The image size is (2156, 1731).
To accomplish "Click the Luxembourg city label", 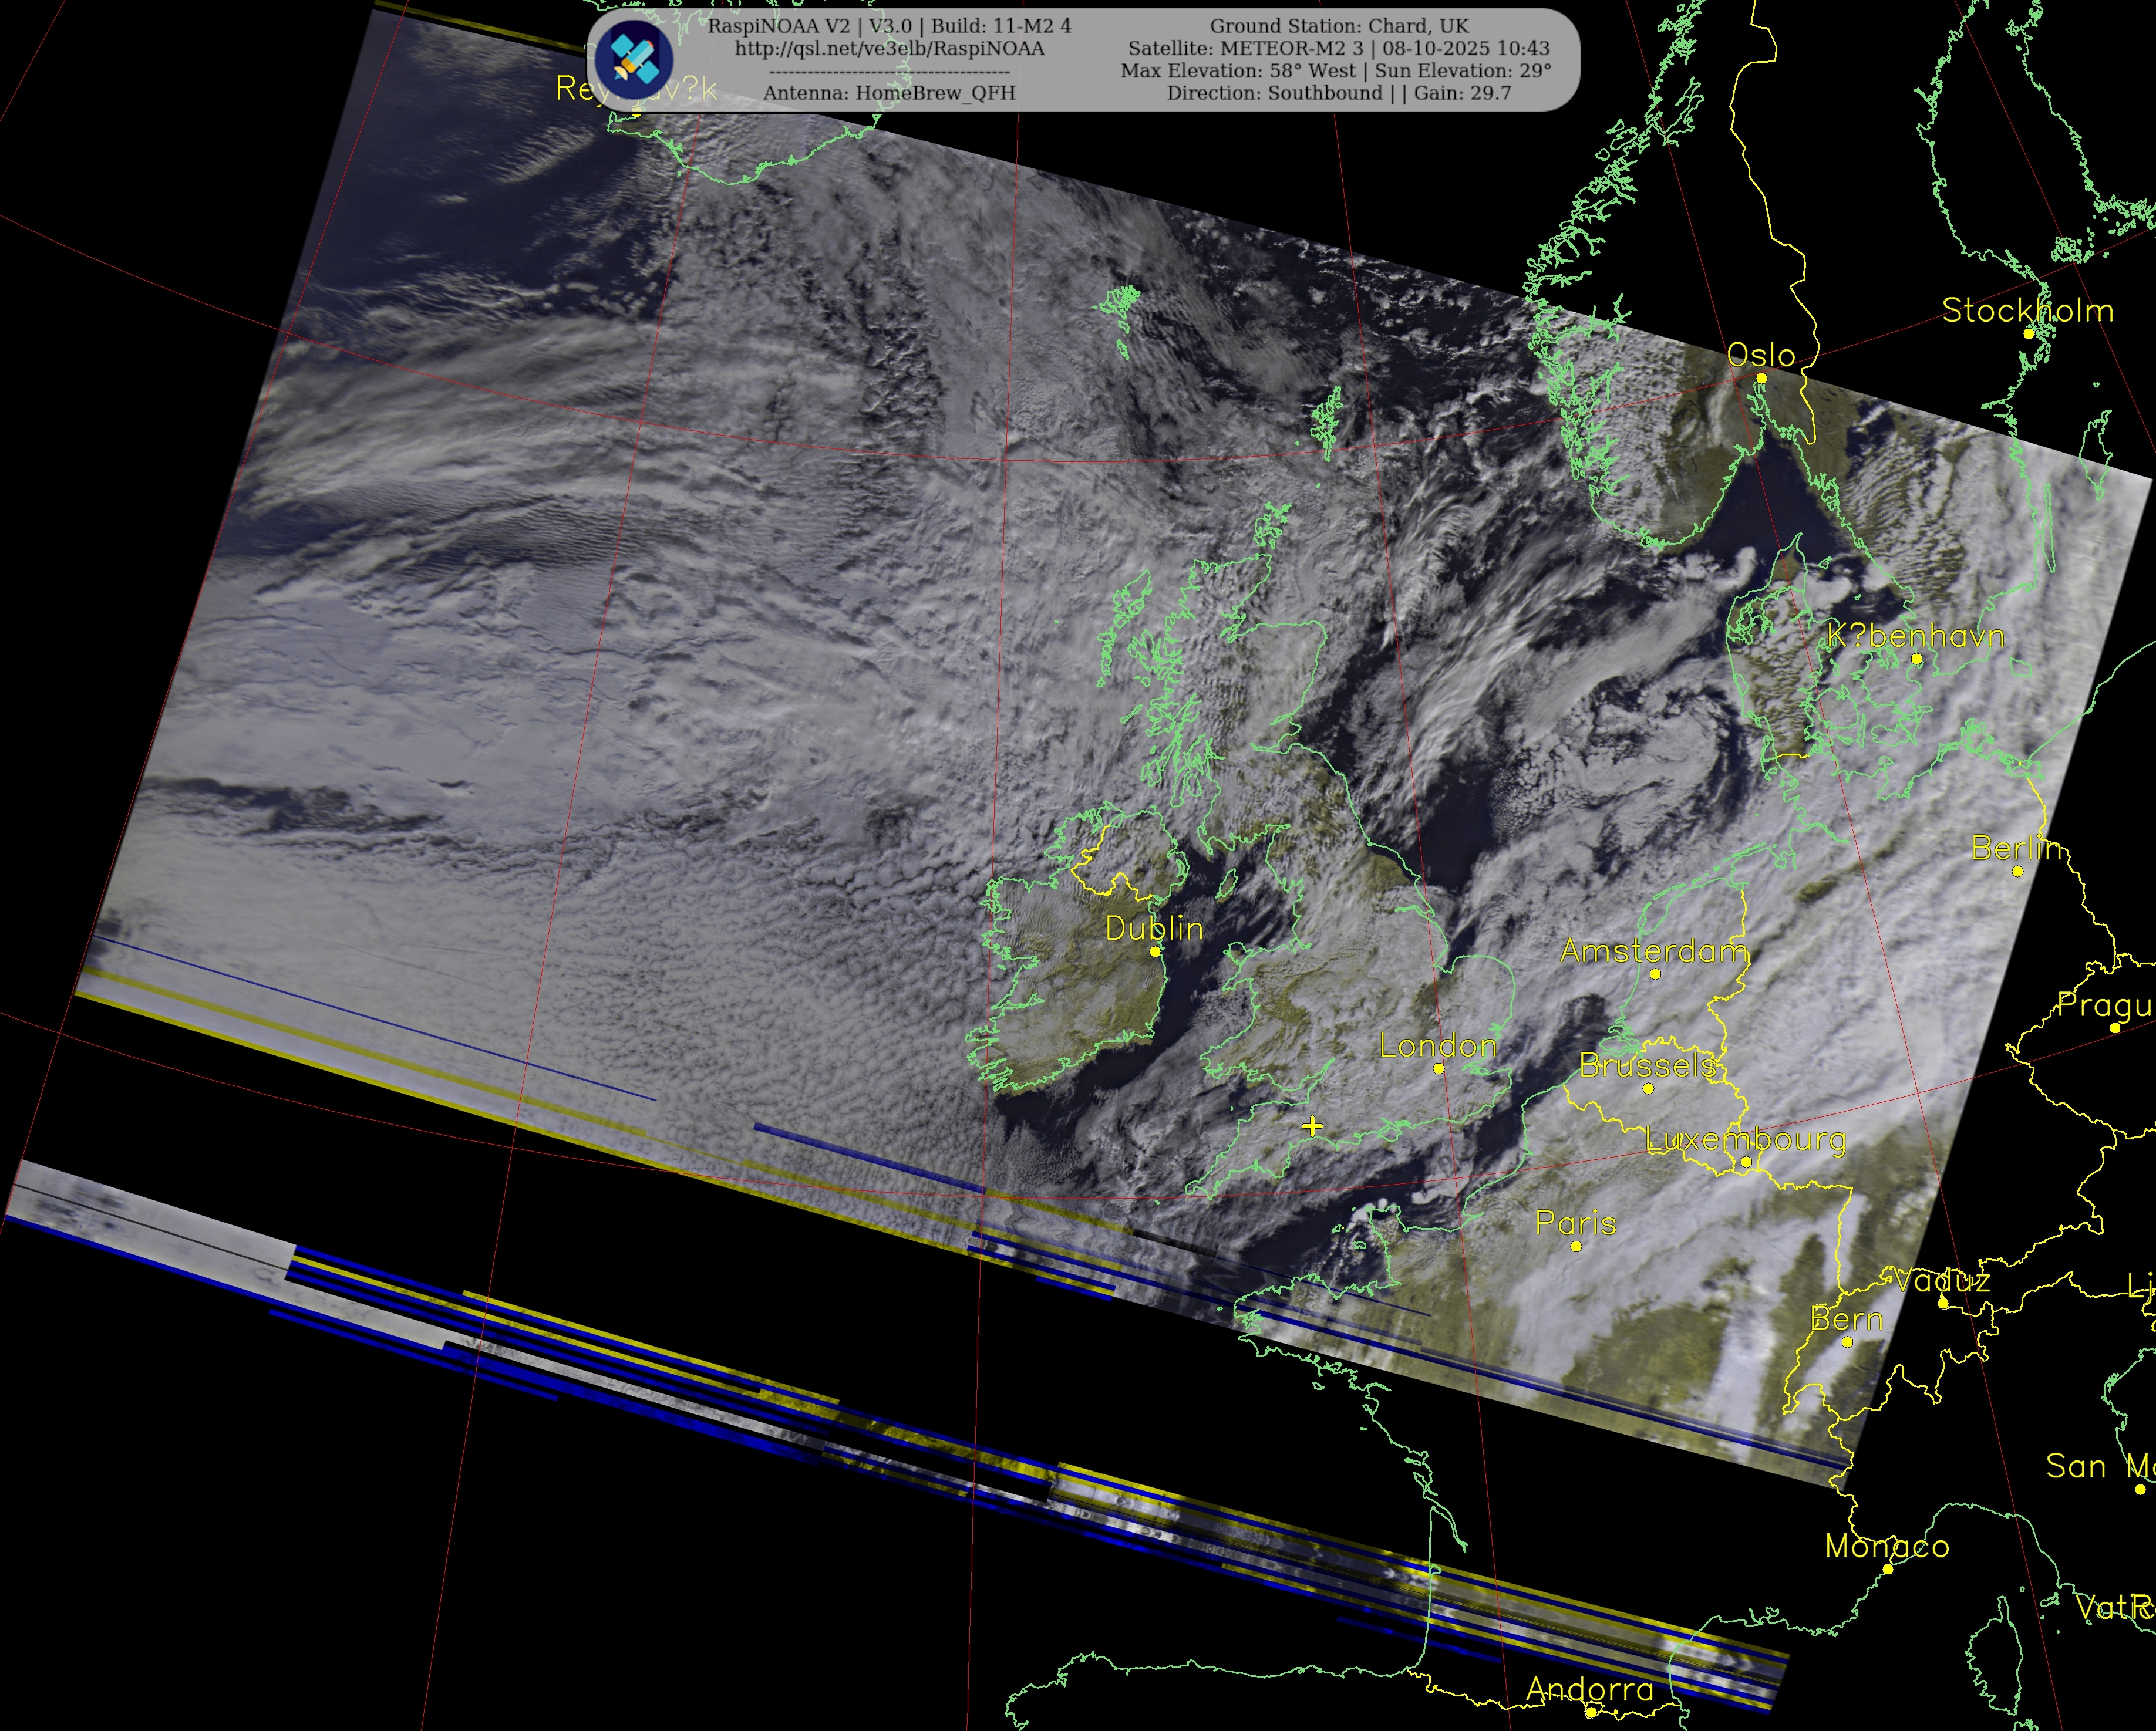I will tap(1746, 1140).
